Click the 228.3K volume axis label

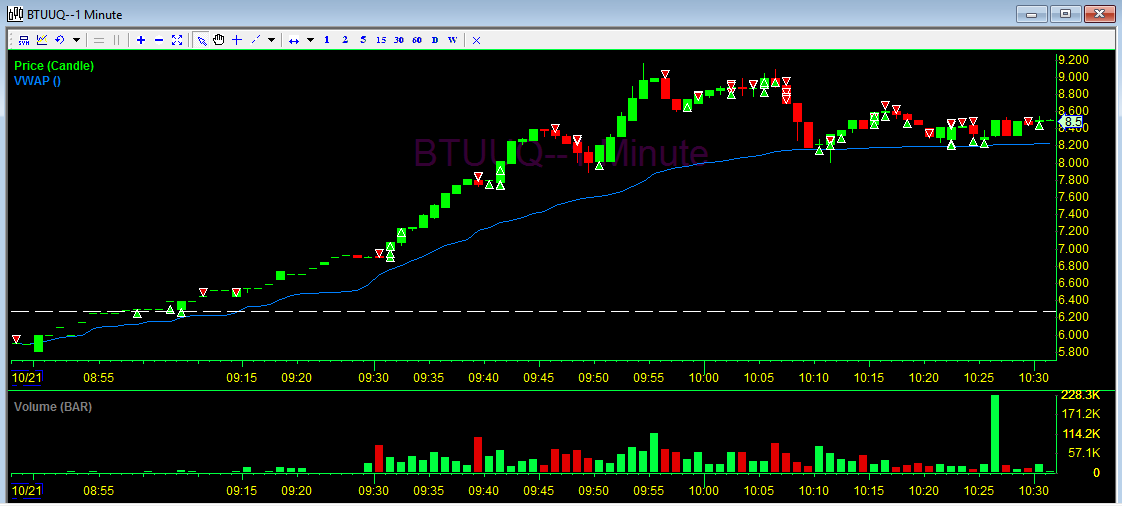point(1082,395)
